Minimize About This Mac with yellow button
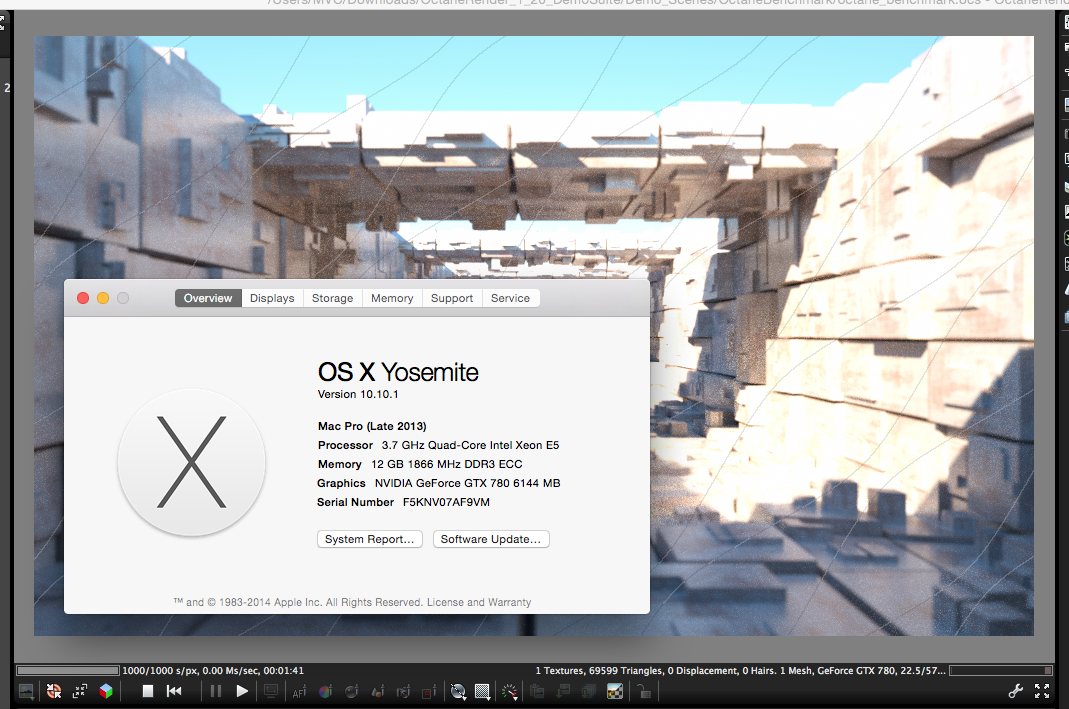 click(103, 298)
